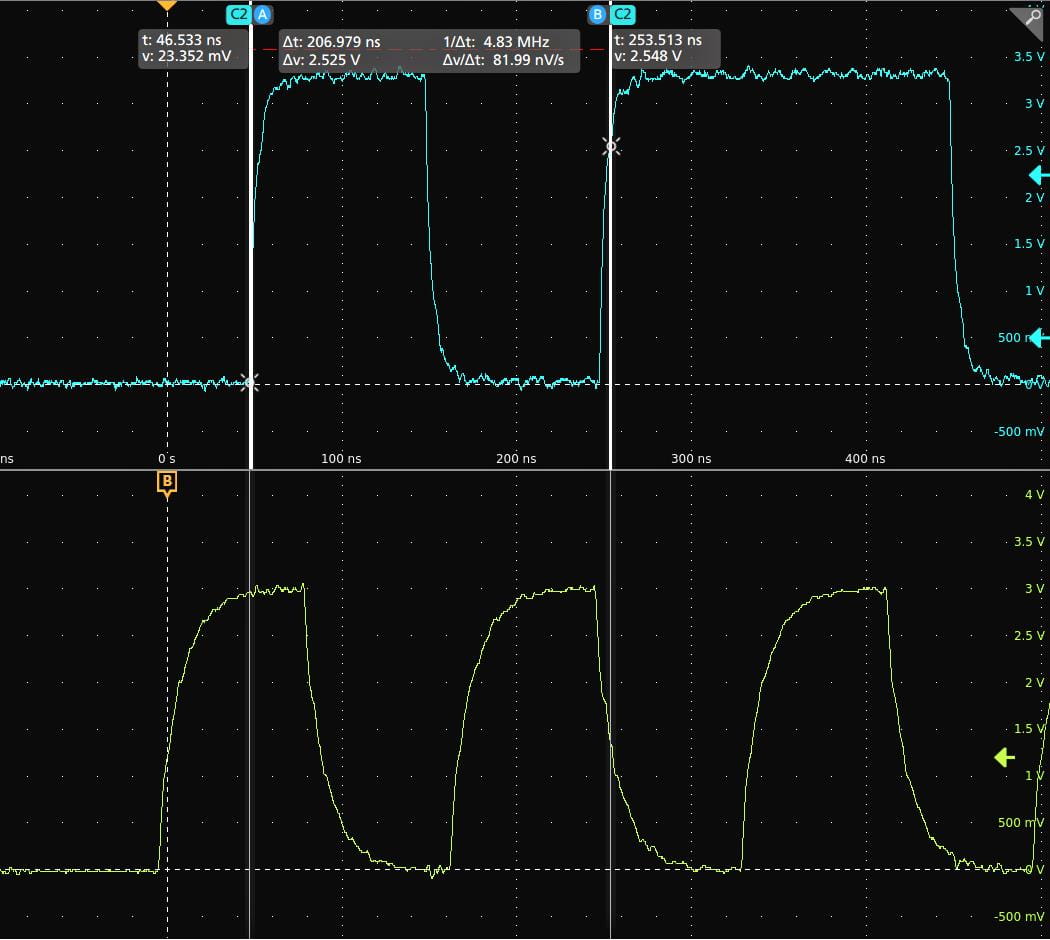Click the magnifier zoom icon in corner
1050x940 pixels.
tap(1027, 21)
